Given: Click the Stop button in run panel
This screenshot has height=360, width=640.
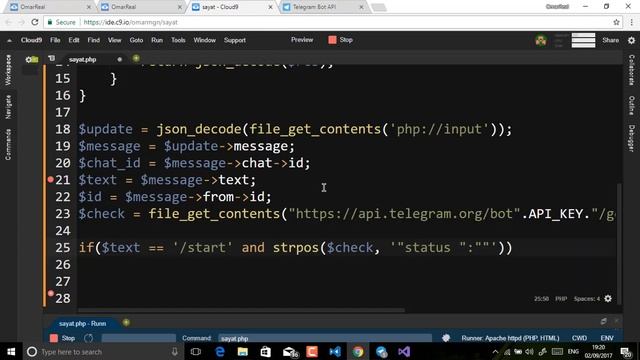Looking at the screenshot, I should click(x=62, y=338).
